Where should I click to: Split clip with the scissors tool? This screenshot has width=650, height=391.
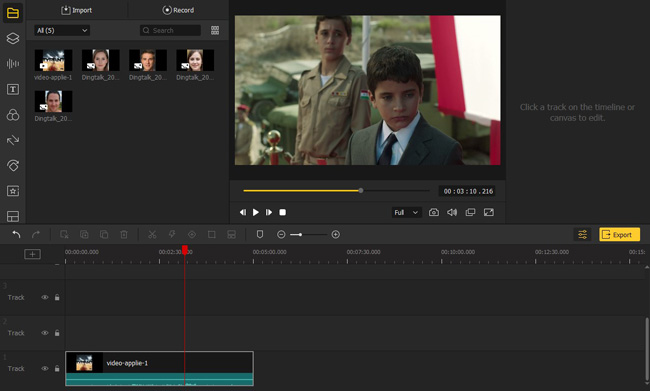tap(152, 235)
